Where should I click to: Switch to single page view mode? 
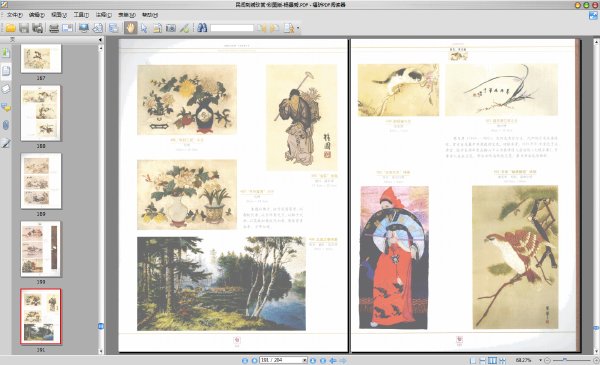pyautogui.click(x=473, y=360)
